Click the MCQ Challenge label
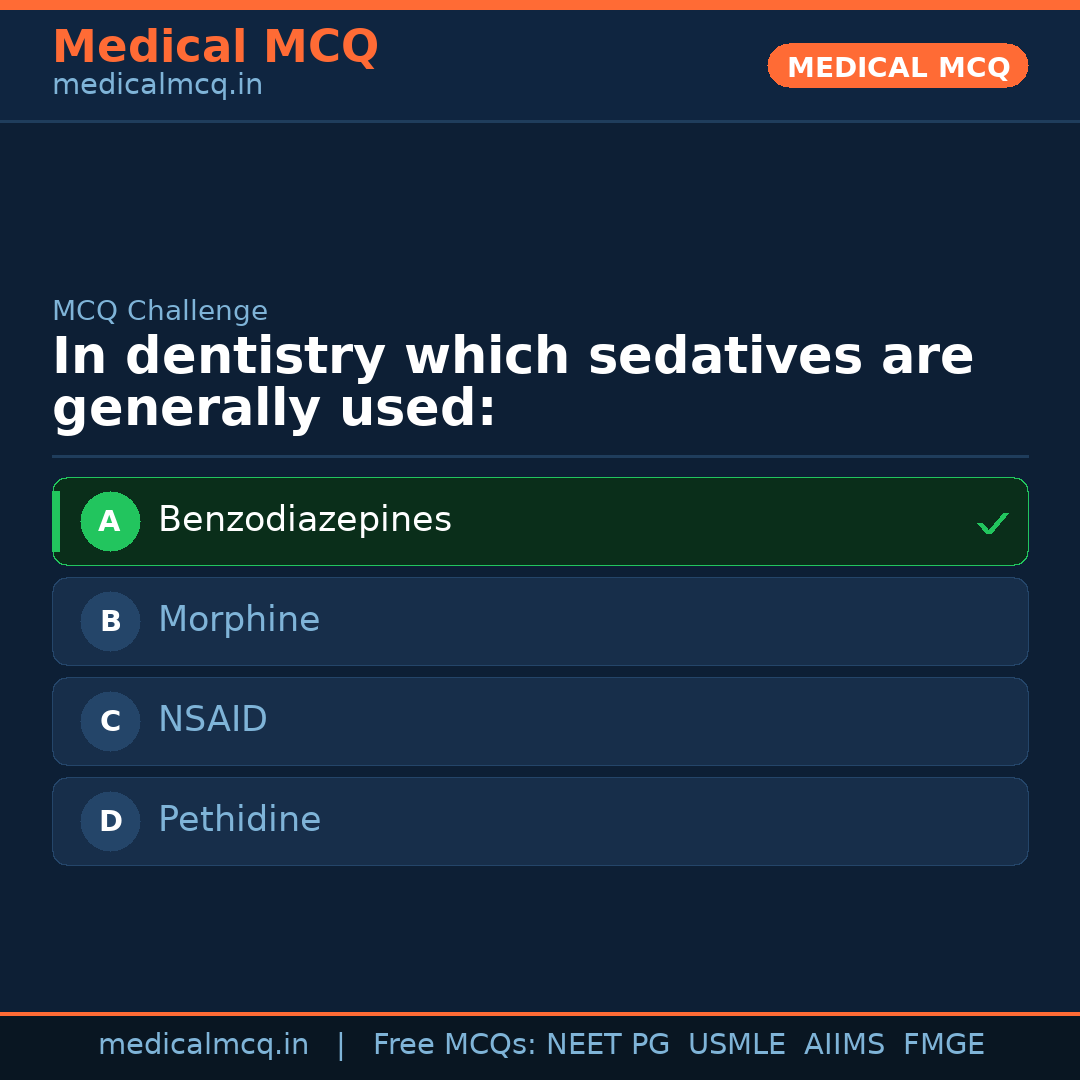This screenshot has width=1080, height=1080. click(x=160, y=311)
